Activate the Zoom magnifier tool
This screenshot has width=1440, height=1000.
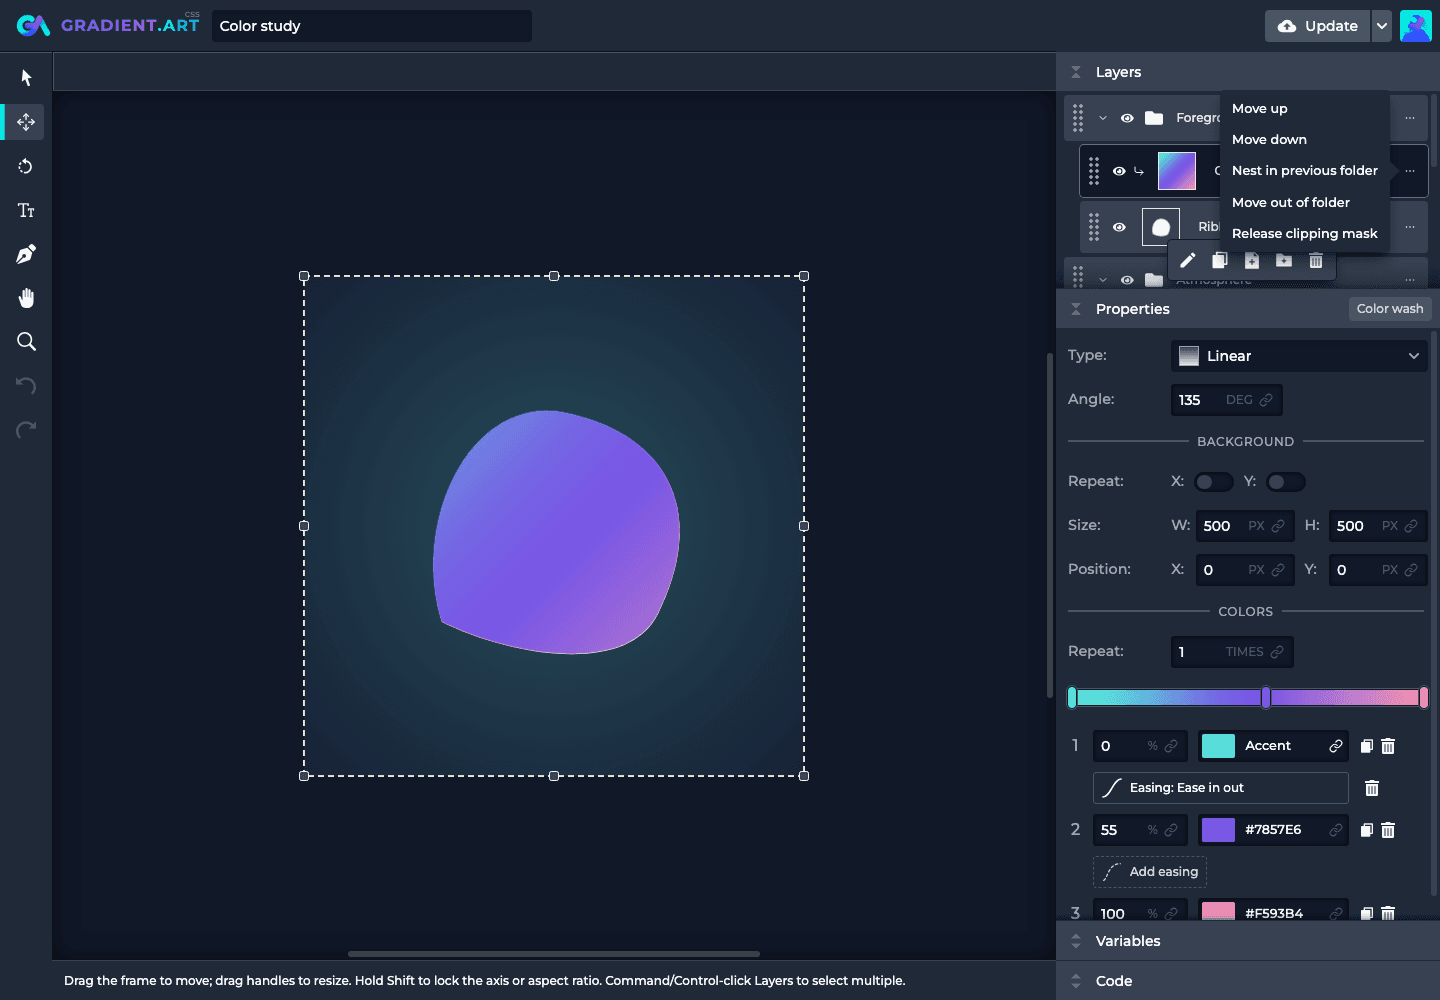[x=26, y=342]
